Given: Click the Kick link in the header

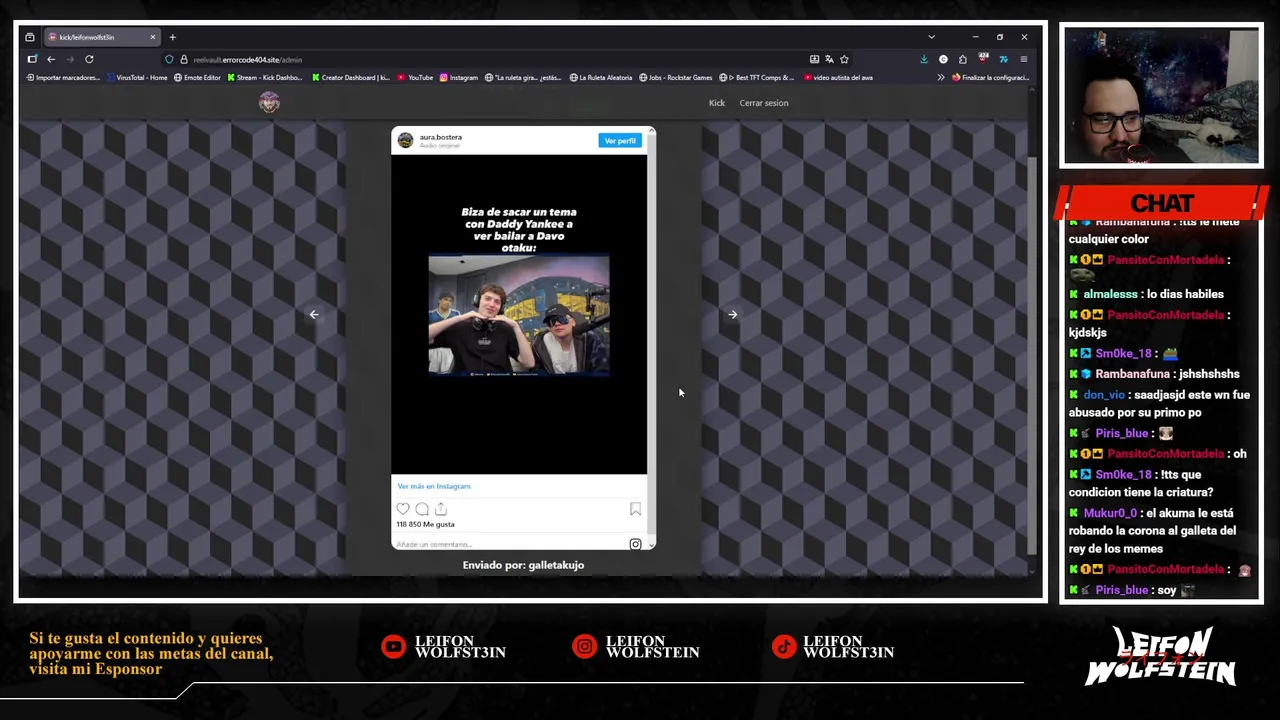Looking at the screenshot, I should click(x=717, y=102).
